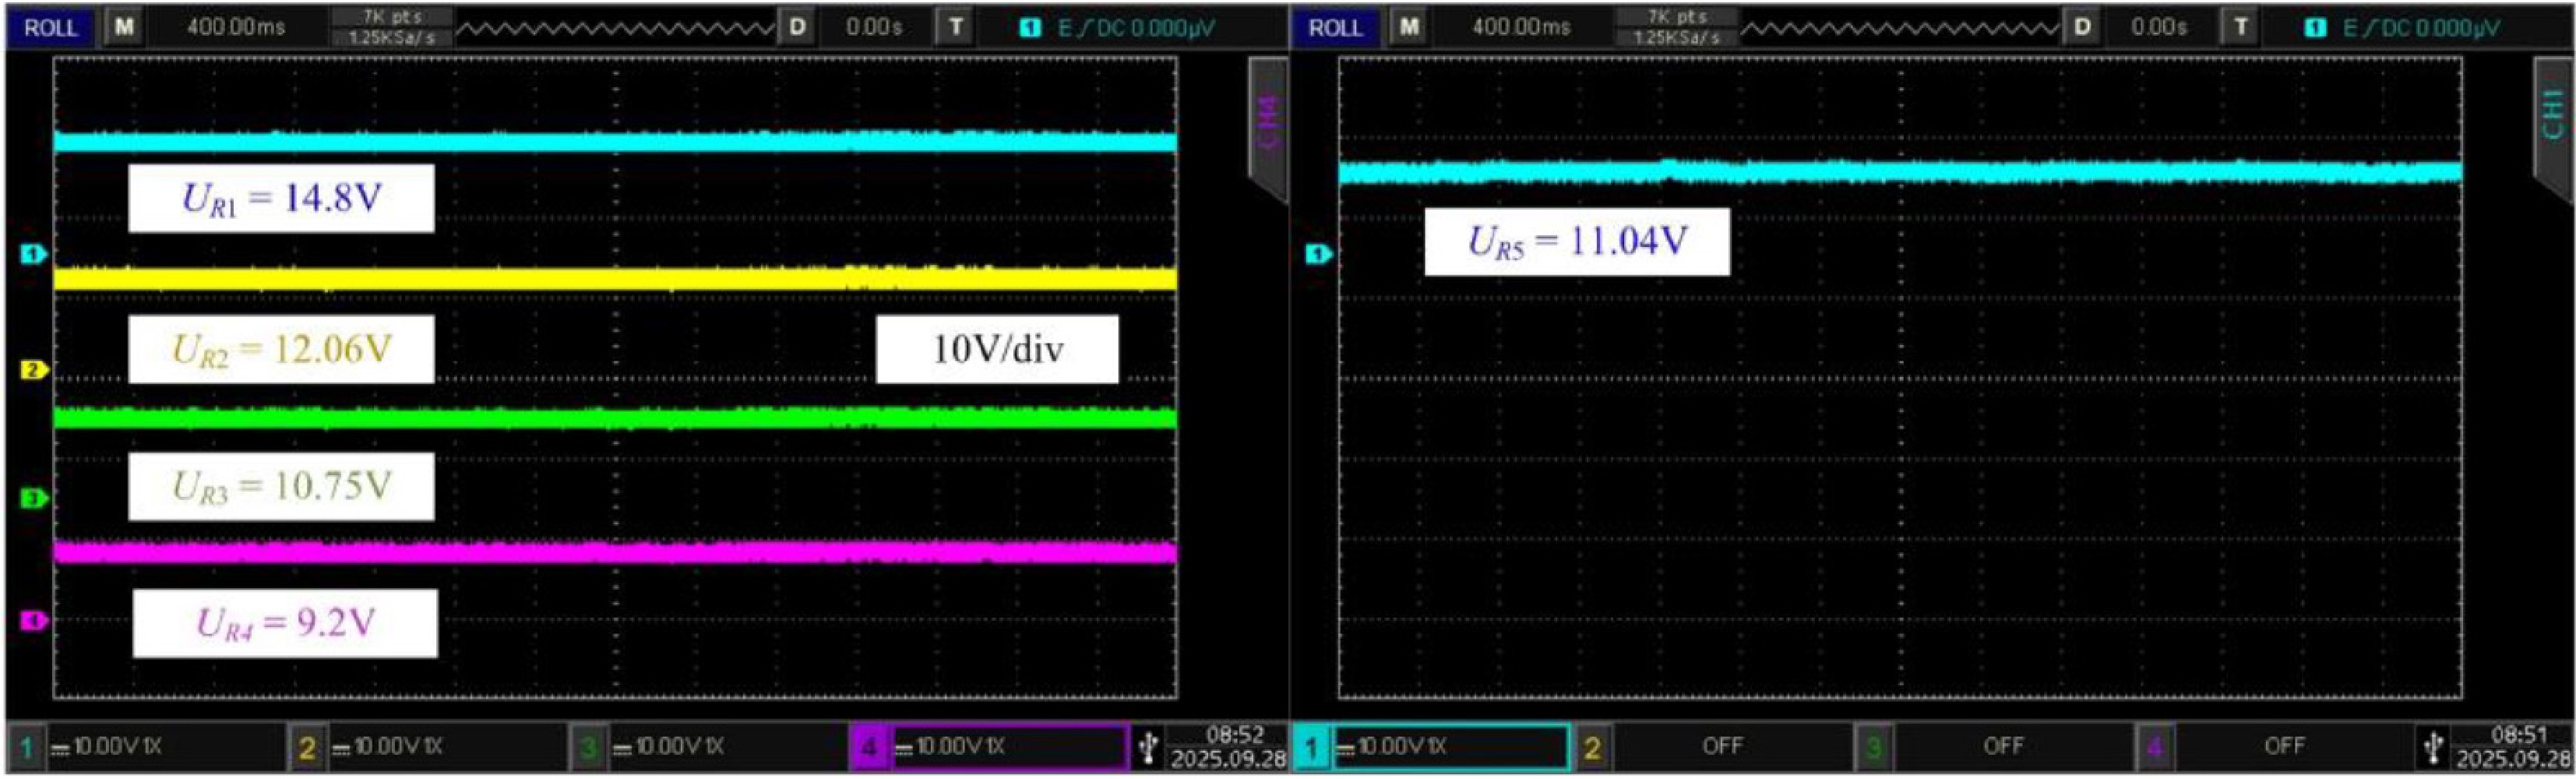Screen dimensions: 2576x779
Task: Click the 08:52 clock in left scope
Action: pos(1235,735)
